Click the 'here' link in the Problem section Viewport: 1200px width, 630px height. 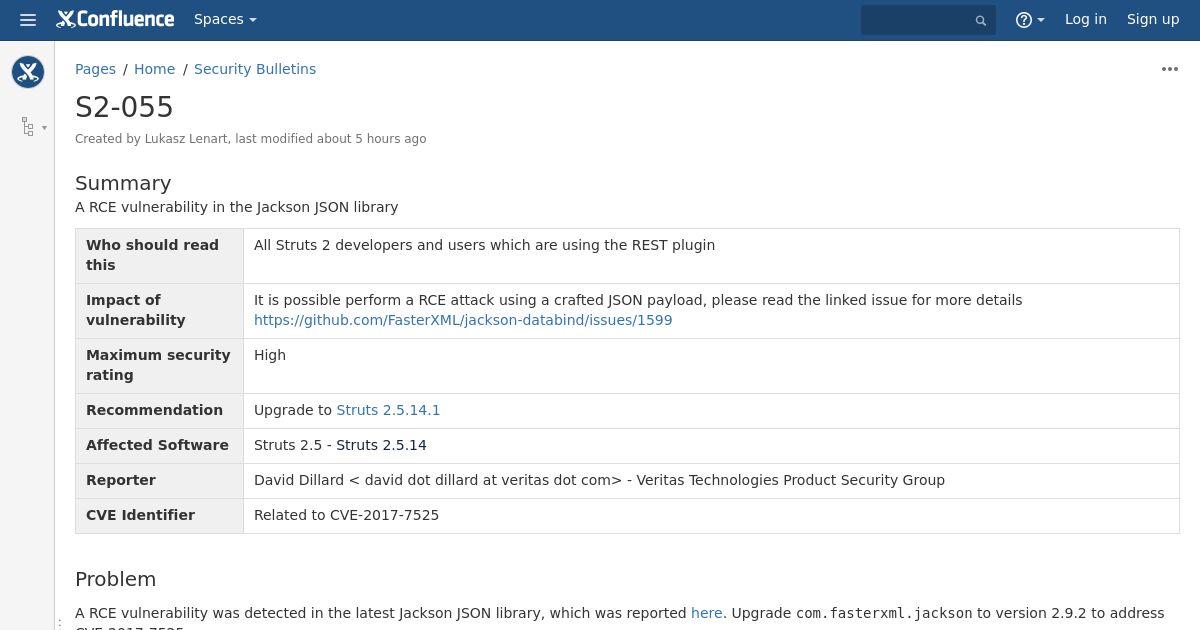(x=706, y=613)
